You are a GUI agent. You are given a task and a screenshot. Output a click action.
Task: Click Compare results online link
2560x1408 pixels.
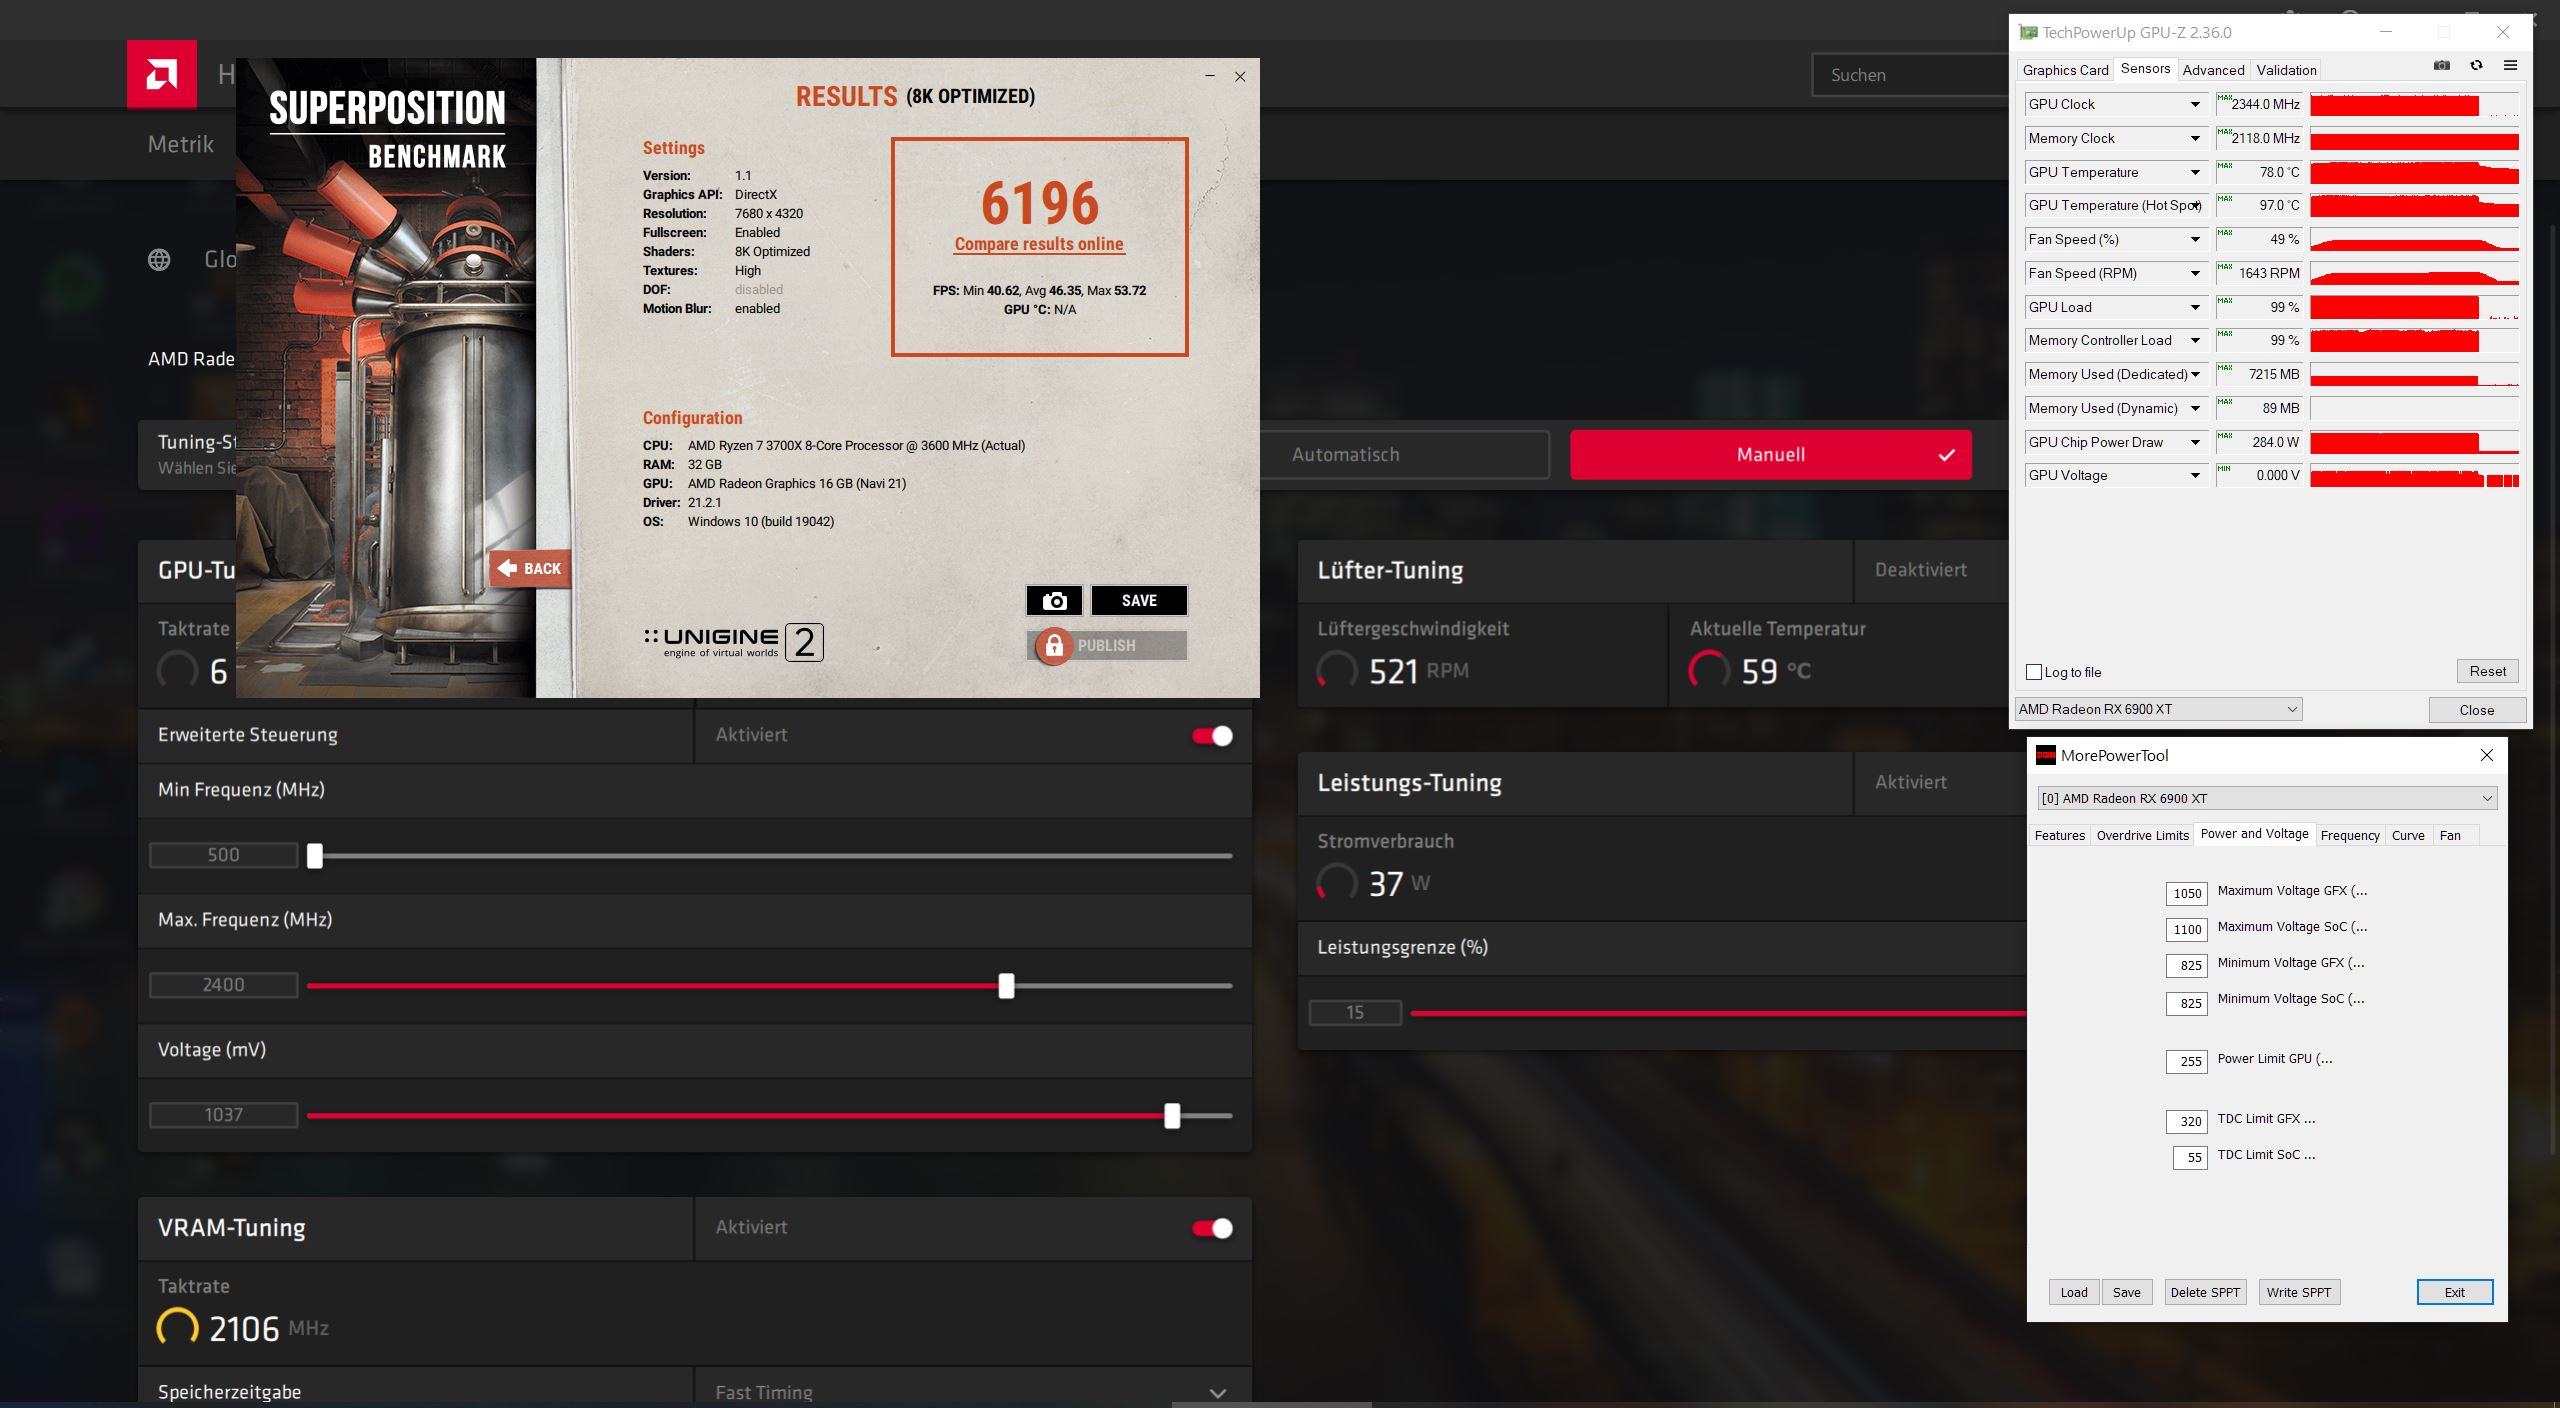tap(1038, 244)
